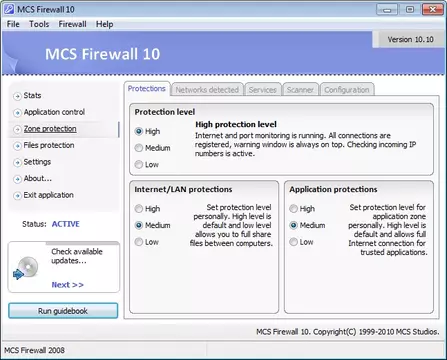Click the arrow icon next to Settings
The image size is (447, 360).
pos(17,162)
